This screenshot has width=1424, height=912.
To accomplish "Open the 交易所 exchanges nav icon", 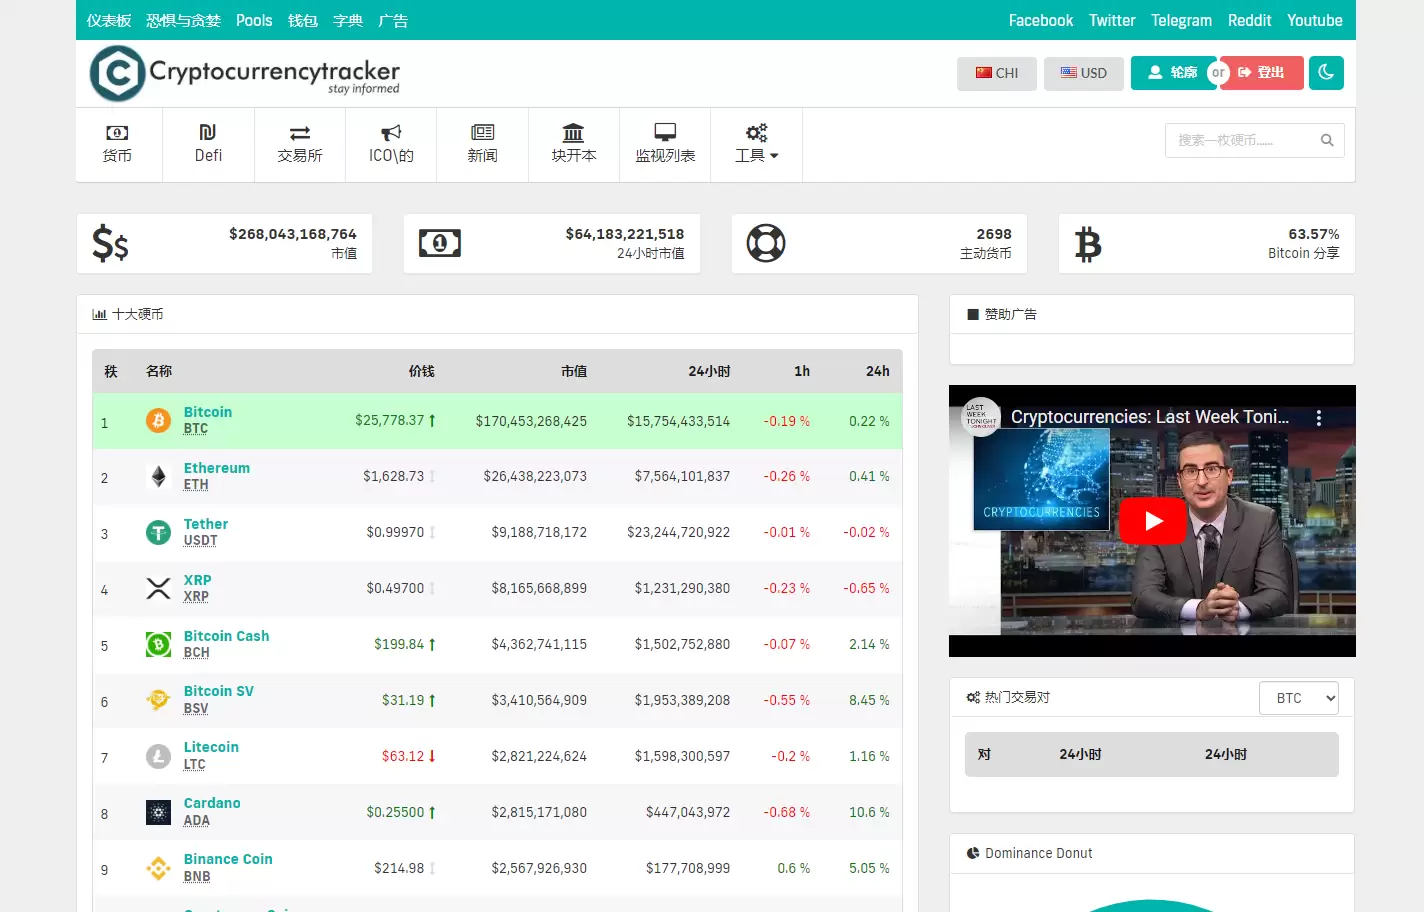I will pos(300,132).
